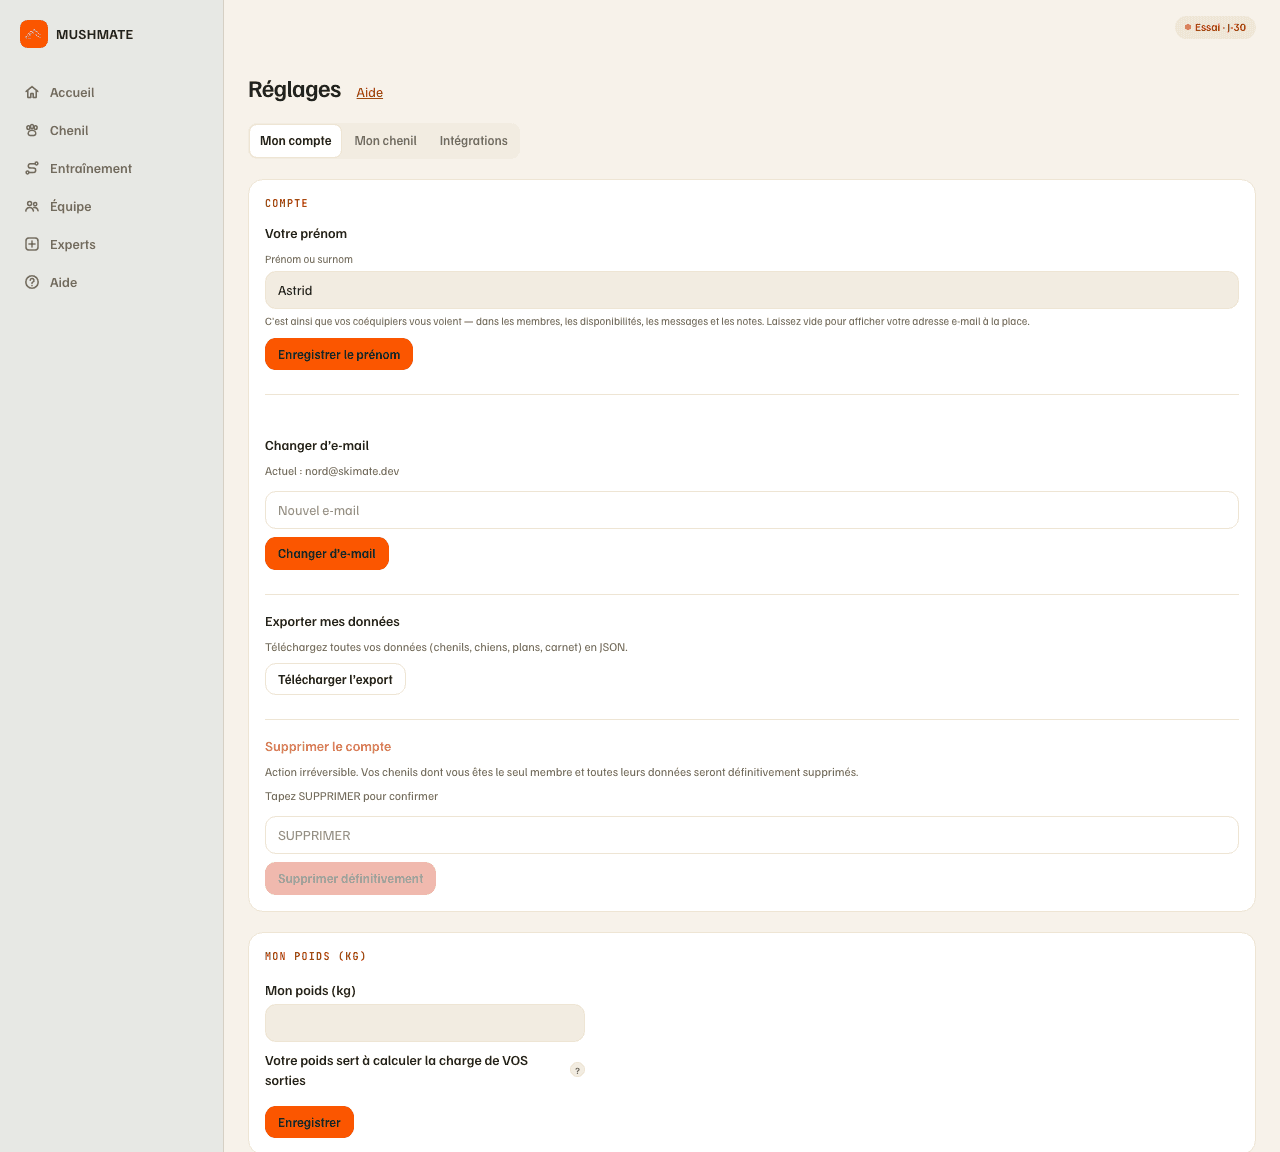Open Équipe via its people icon

click(x=32, y=206)
